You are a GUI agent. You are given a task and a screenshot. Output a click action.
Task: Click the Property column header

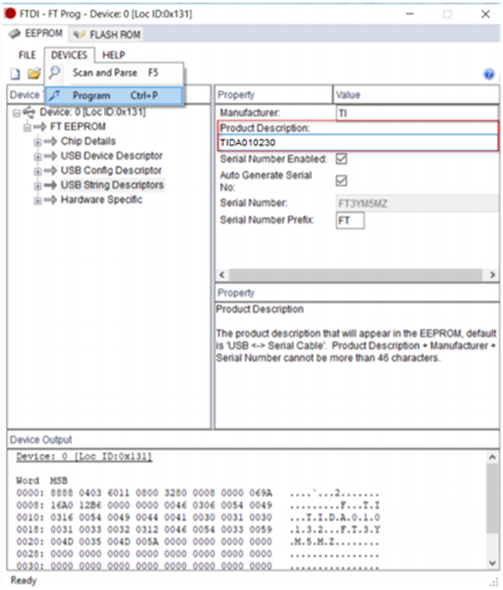click(x=274, y=95)
